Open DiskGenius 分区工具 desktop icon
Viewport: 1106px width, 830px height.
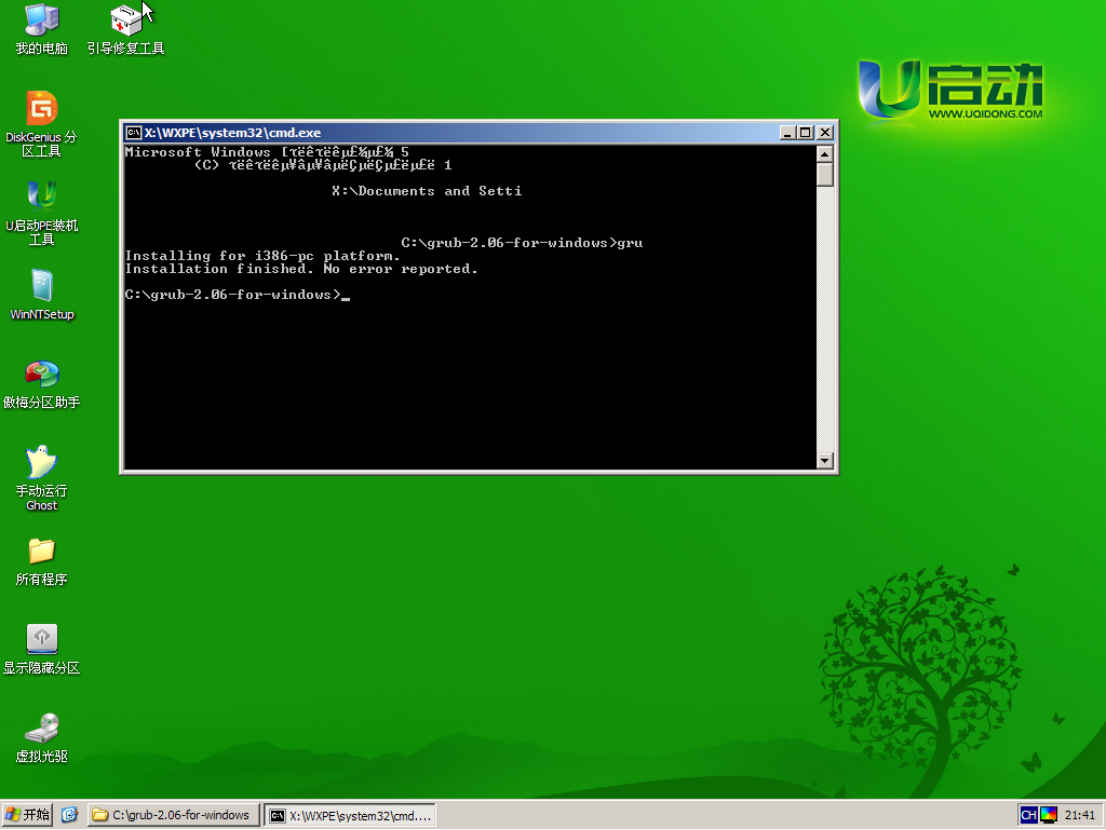pyautogui.click(x=41, y=124)
